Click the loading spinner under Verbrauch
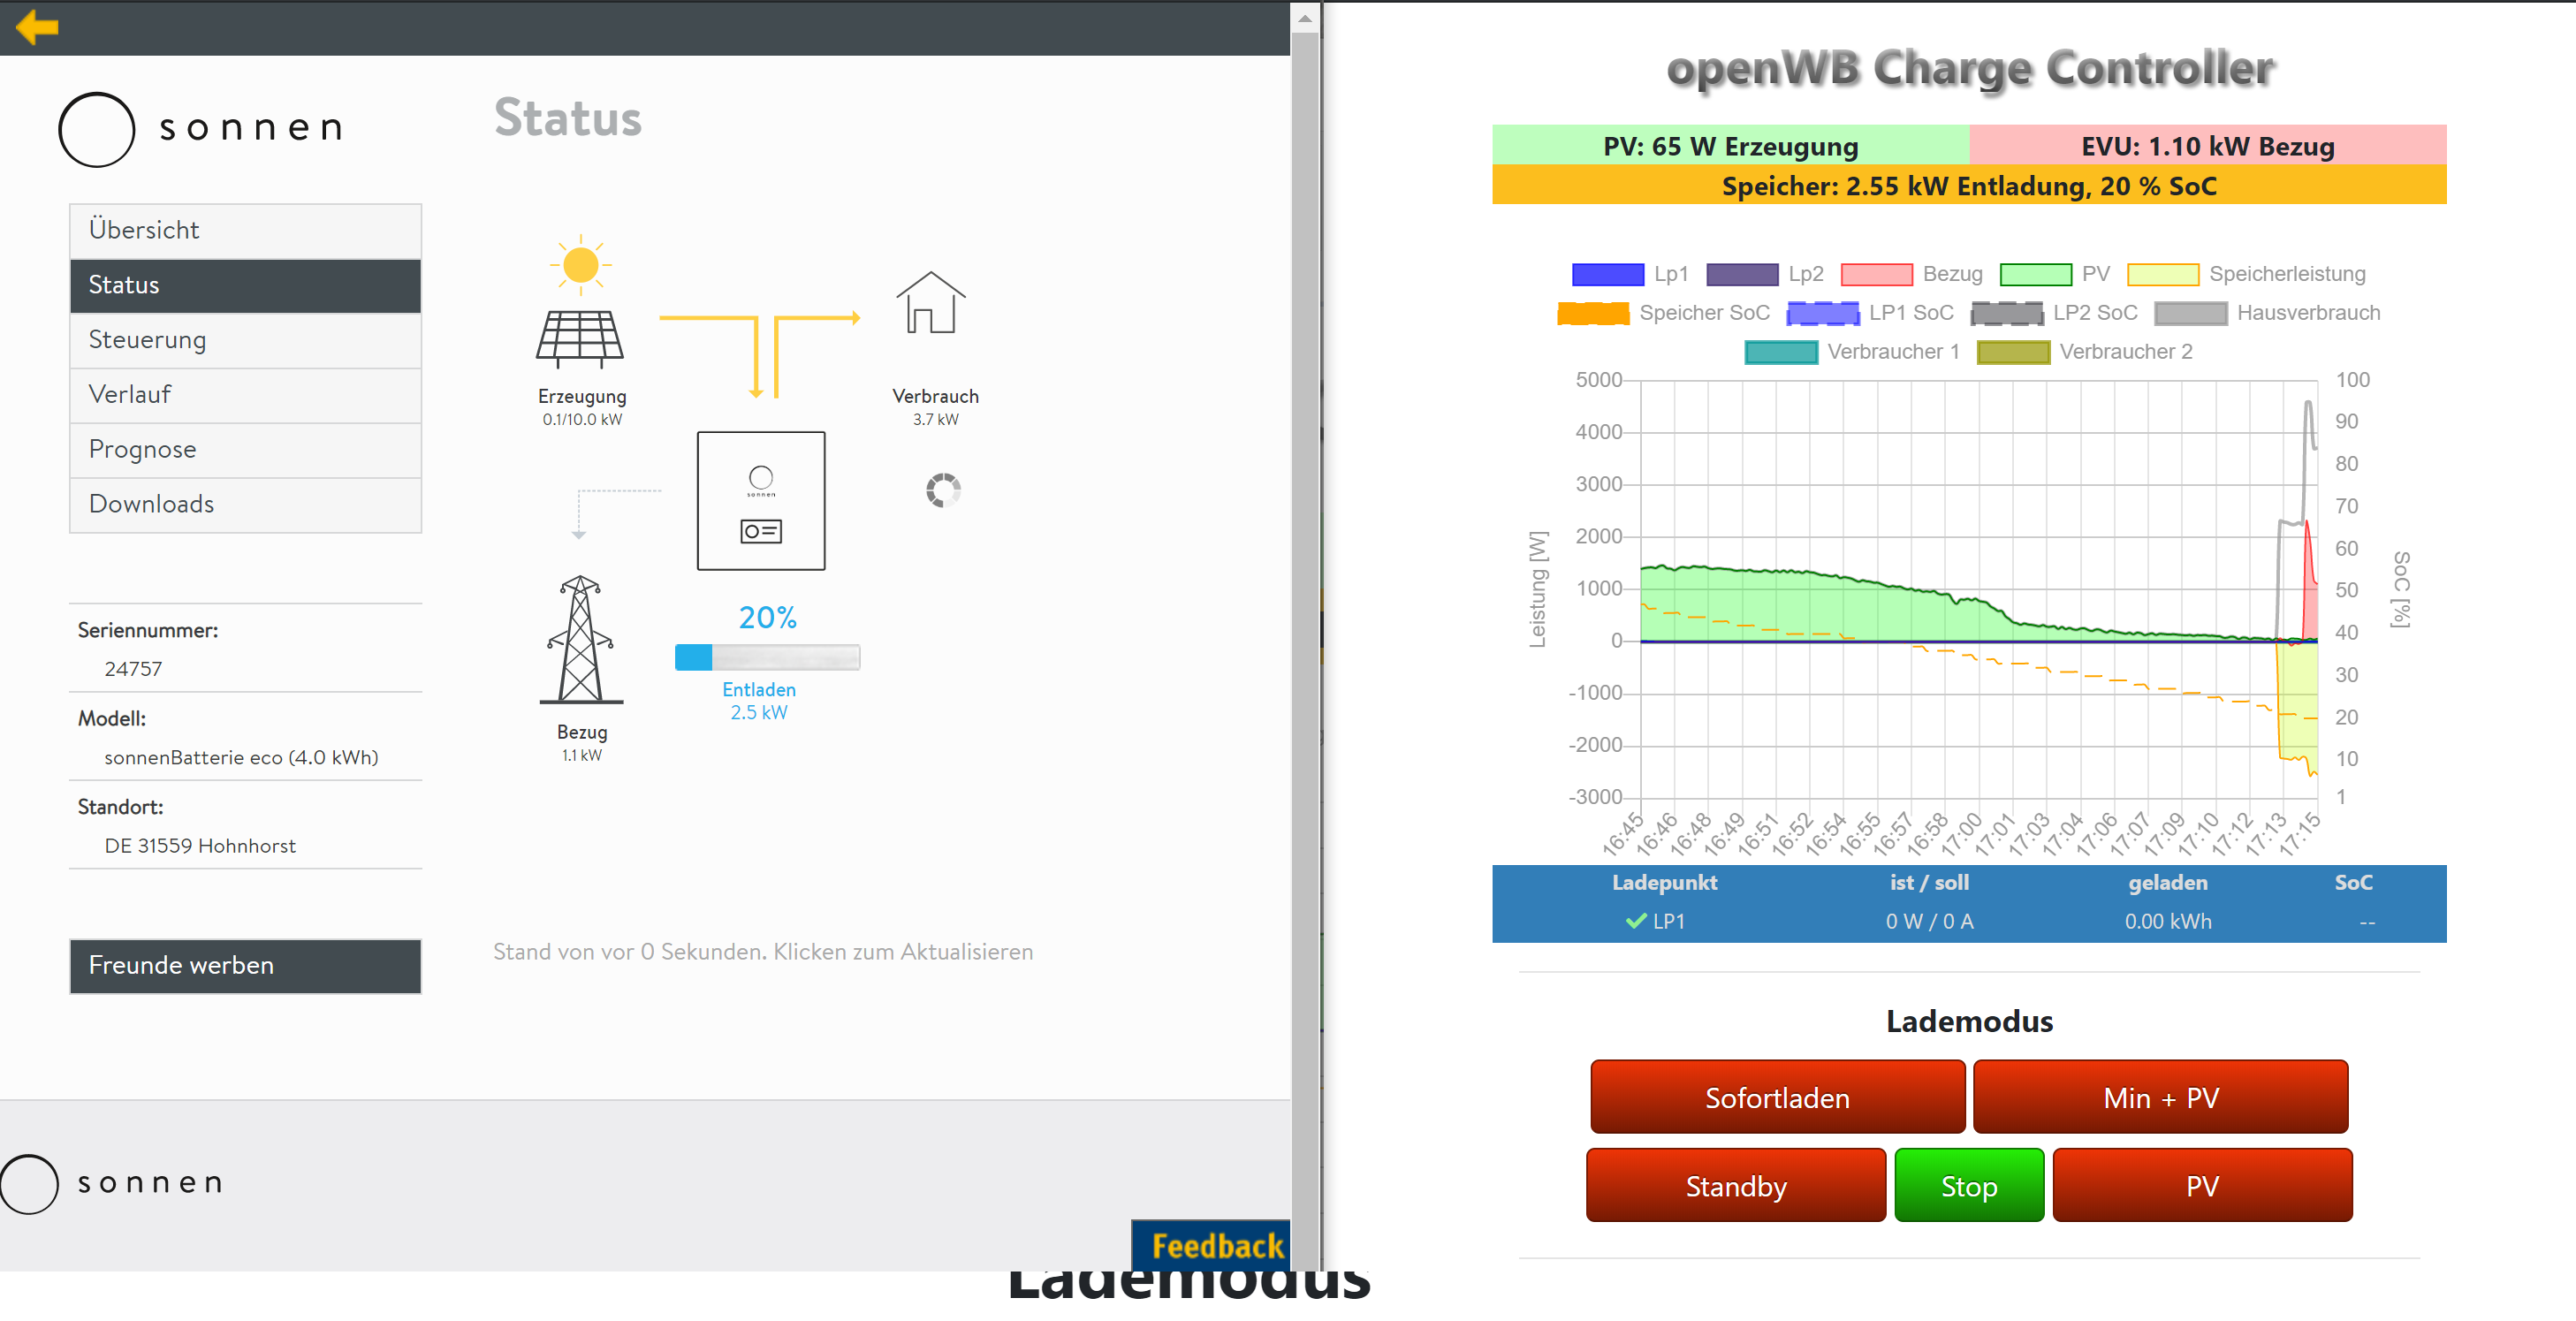2576x1321 pixels. click(x=942, y=490)
